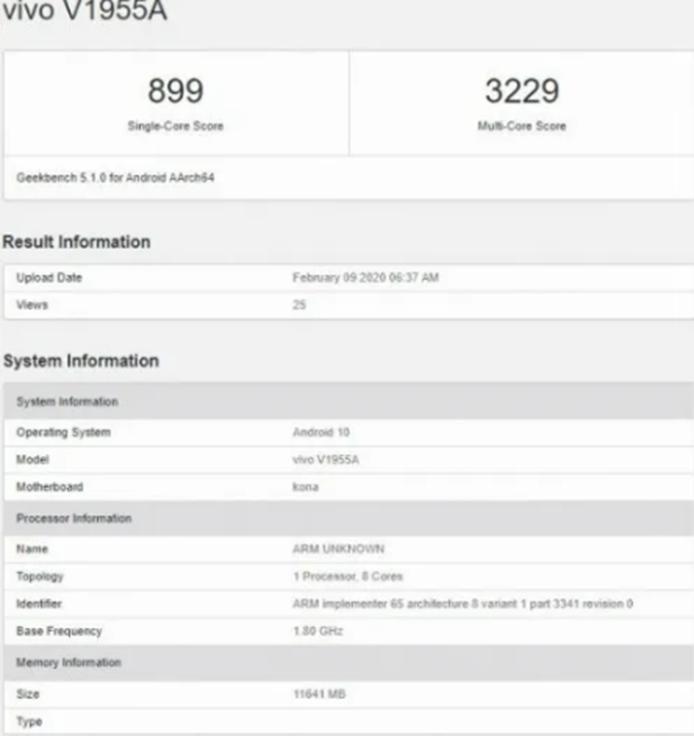
Task: Select the ARM UNKNOWN processor name
Action: (x=338, y=549)
